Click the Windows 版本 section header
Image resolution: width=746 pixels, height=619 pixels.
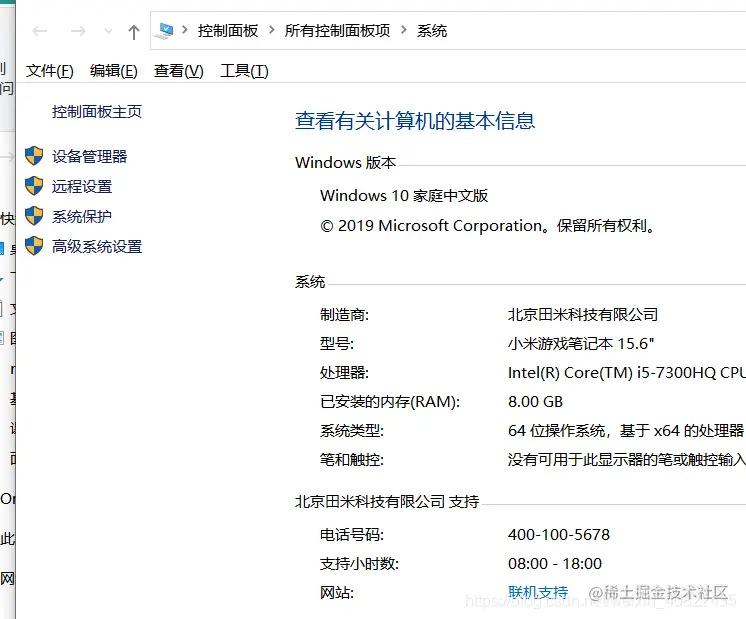pos(345,163)
